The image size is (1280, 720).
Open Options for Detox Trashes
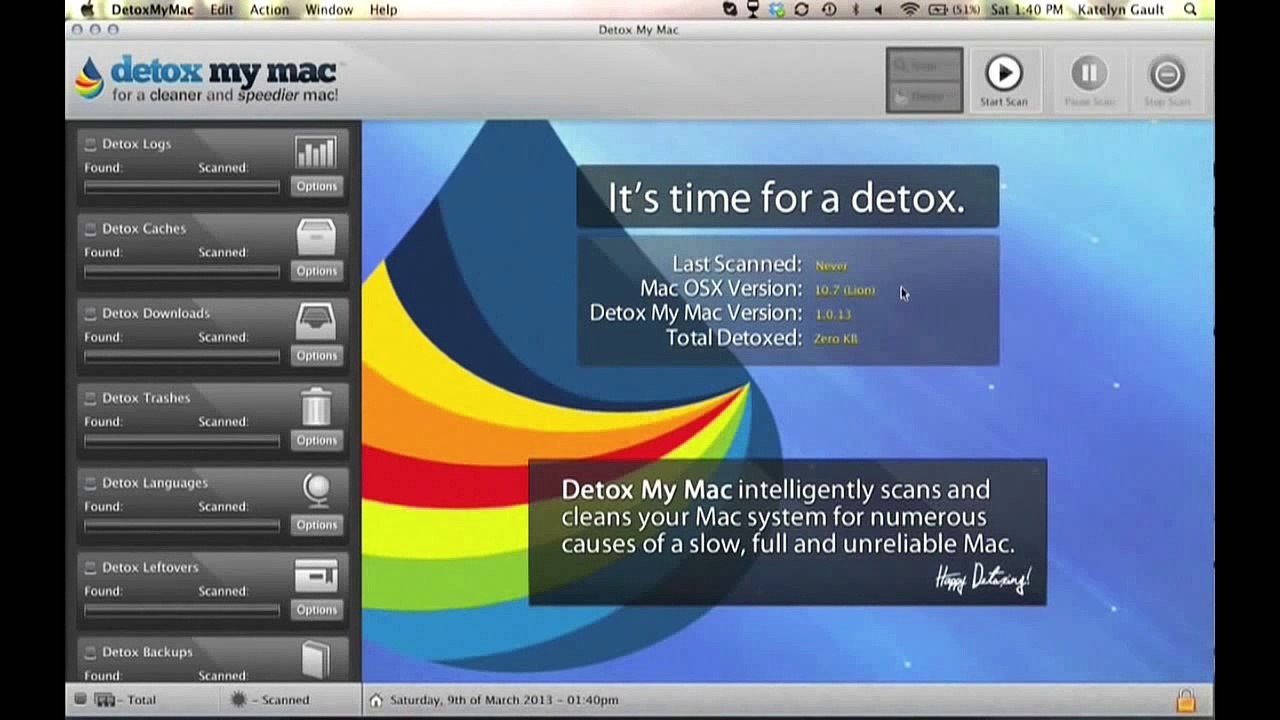(316, 440)
